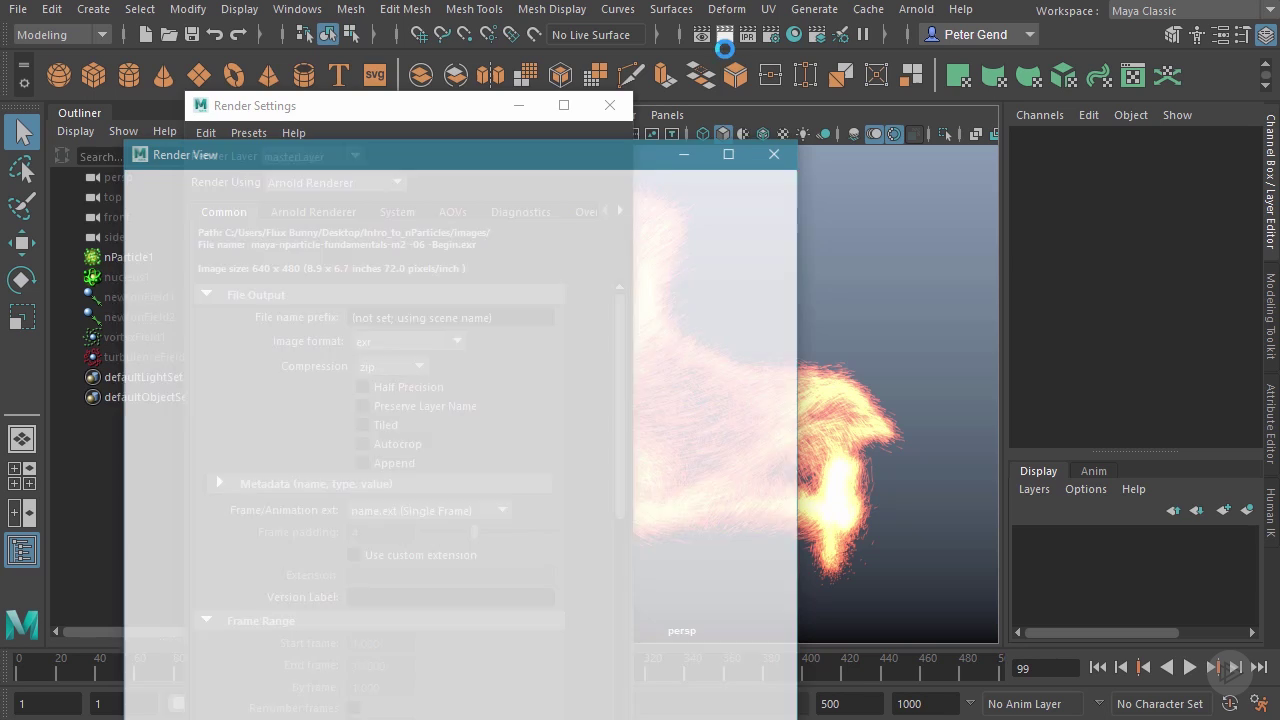Create a polygon sphere from the shelf
The image size is (1280, 720).
[59, 76]
